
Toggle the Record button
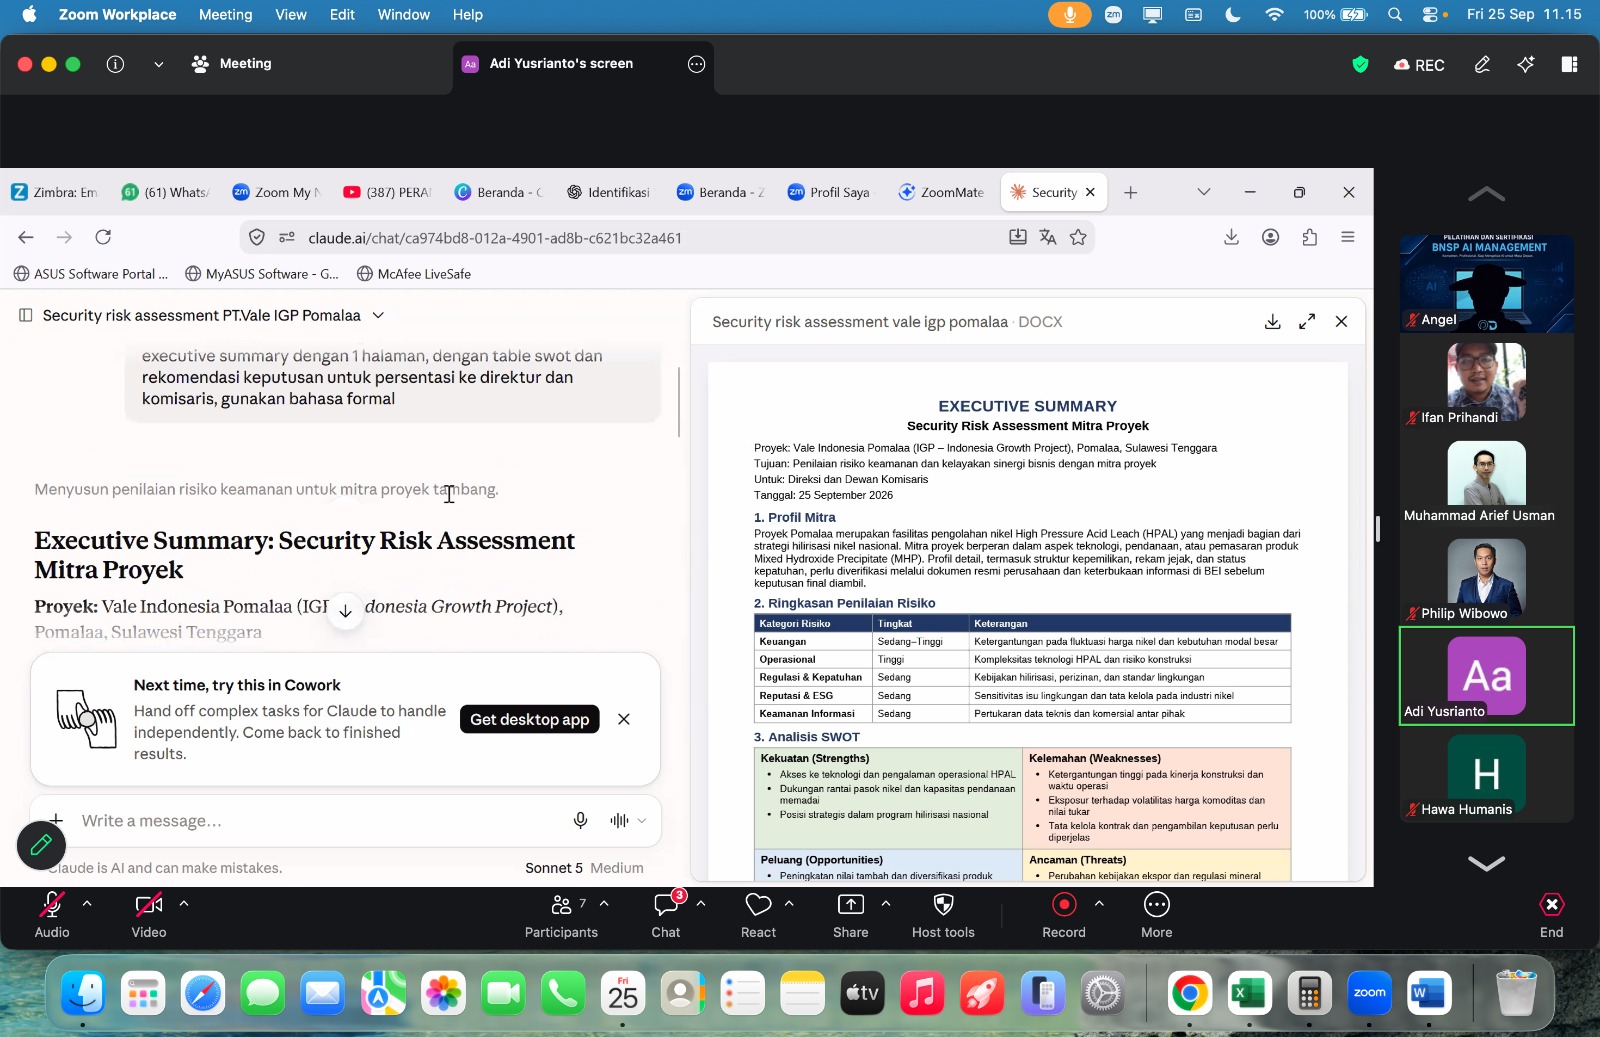(x=1064, y=915)
